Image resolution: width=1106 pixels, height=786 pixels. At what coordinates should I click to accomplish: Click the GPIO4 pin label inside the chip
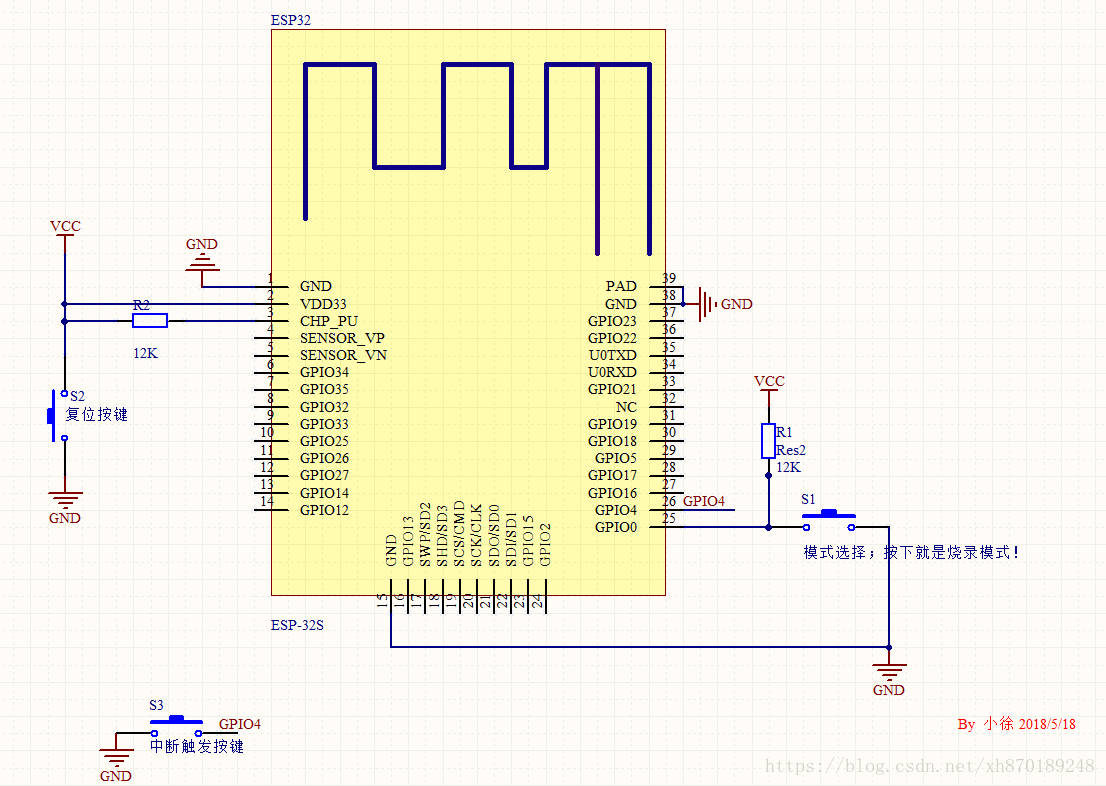(616, 510)
